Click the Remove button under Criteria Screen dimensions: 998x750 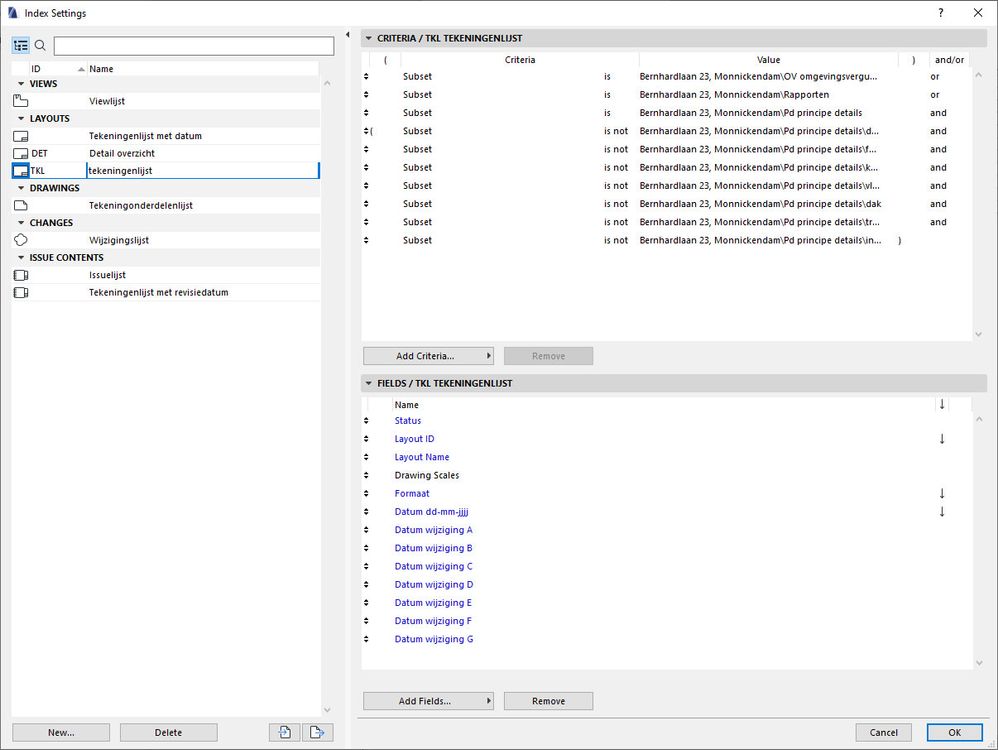(549, 356)
